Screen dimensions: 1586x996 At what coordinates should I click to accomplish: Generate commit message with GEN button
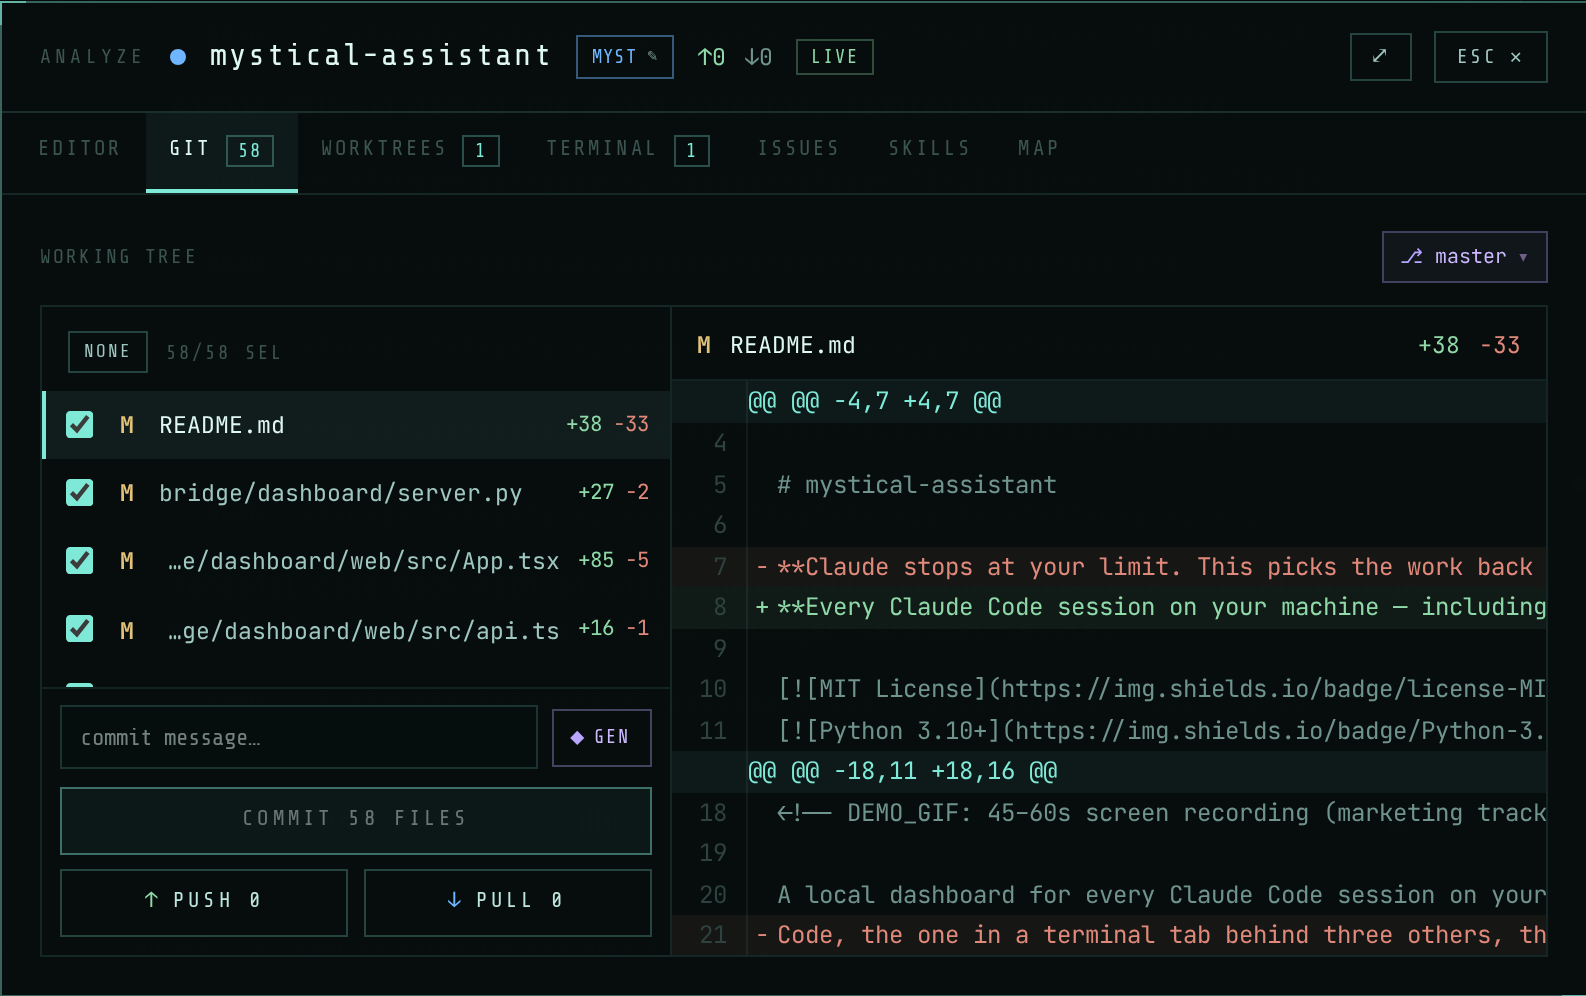click(602, 738)
